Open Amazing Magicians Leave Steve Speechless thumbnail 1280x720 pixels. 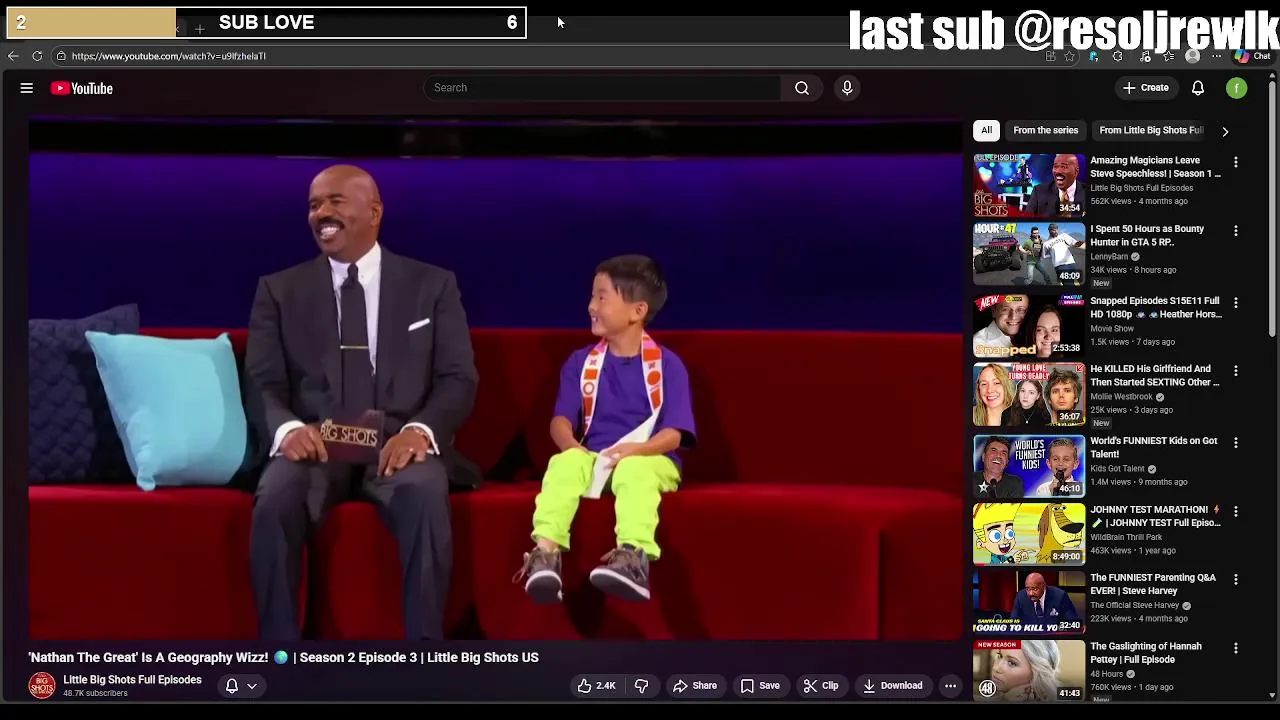click(1029, 185)
